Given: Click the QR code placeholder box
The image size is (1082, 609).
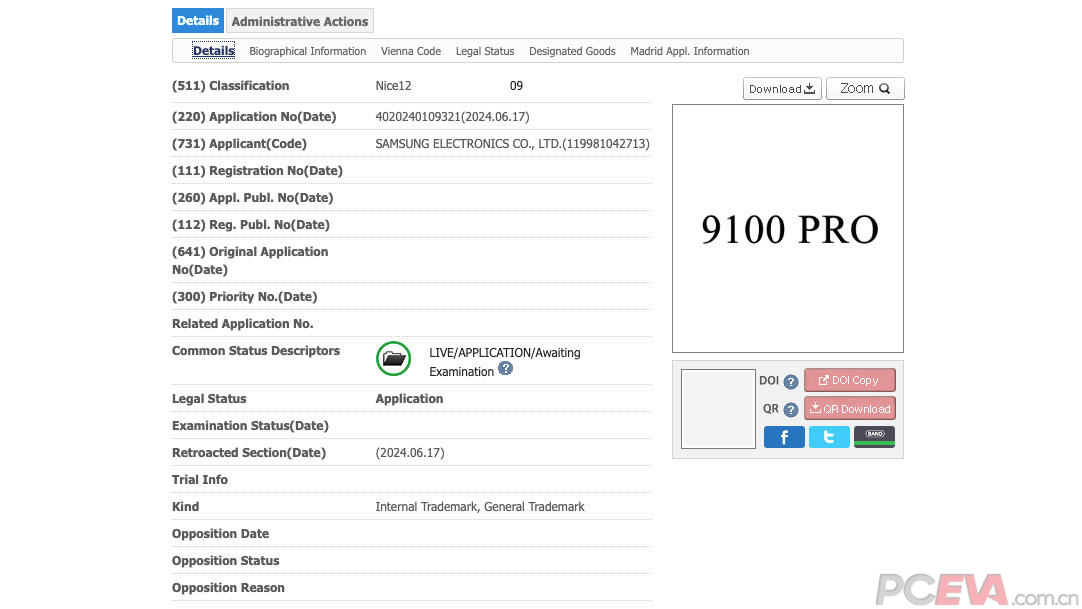Looking at the screenshot, I should (718, 409).
